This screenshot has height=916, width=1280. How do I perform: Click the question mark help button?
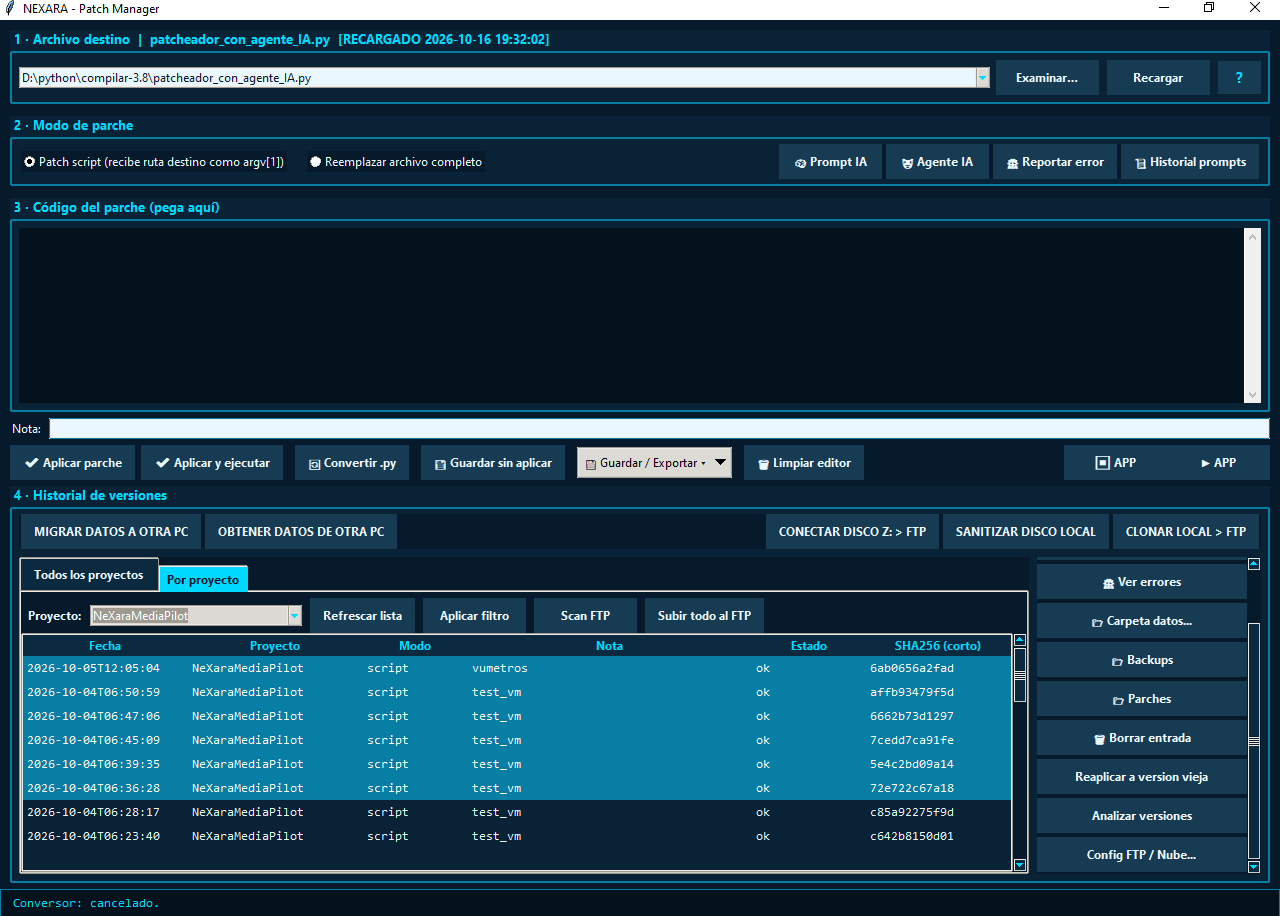pyautogui.click(x=1240, y=78)
